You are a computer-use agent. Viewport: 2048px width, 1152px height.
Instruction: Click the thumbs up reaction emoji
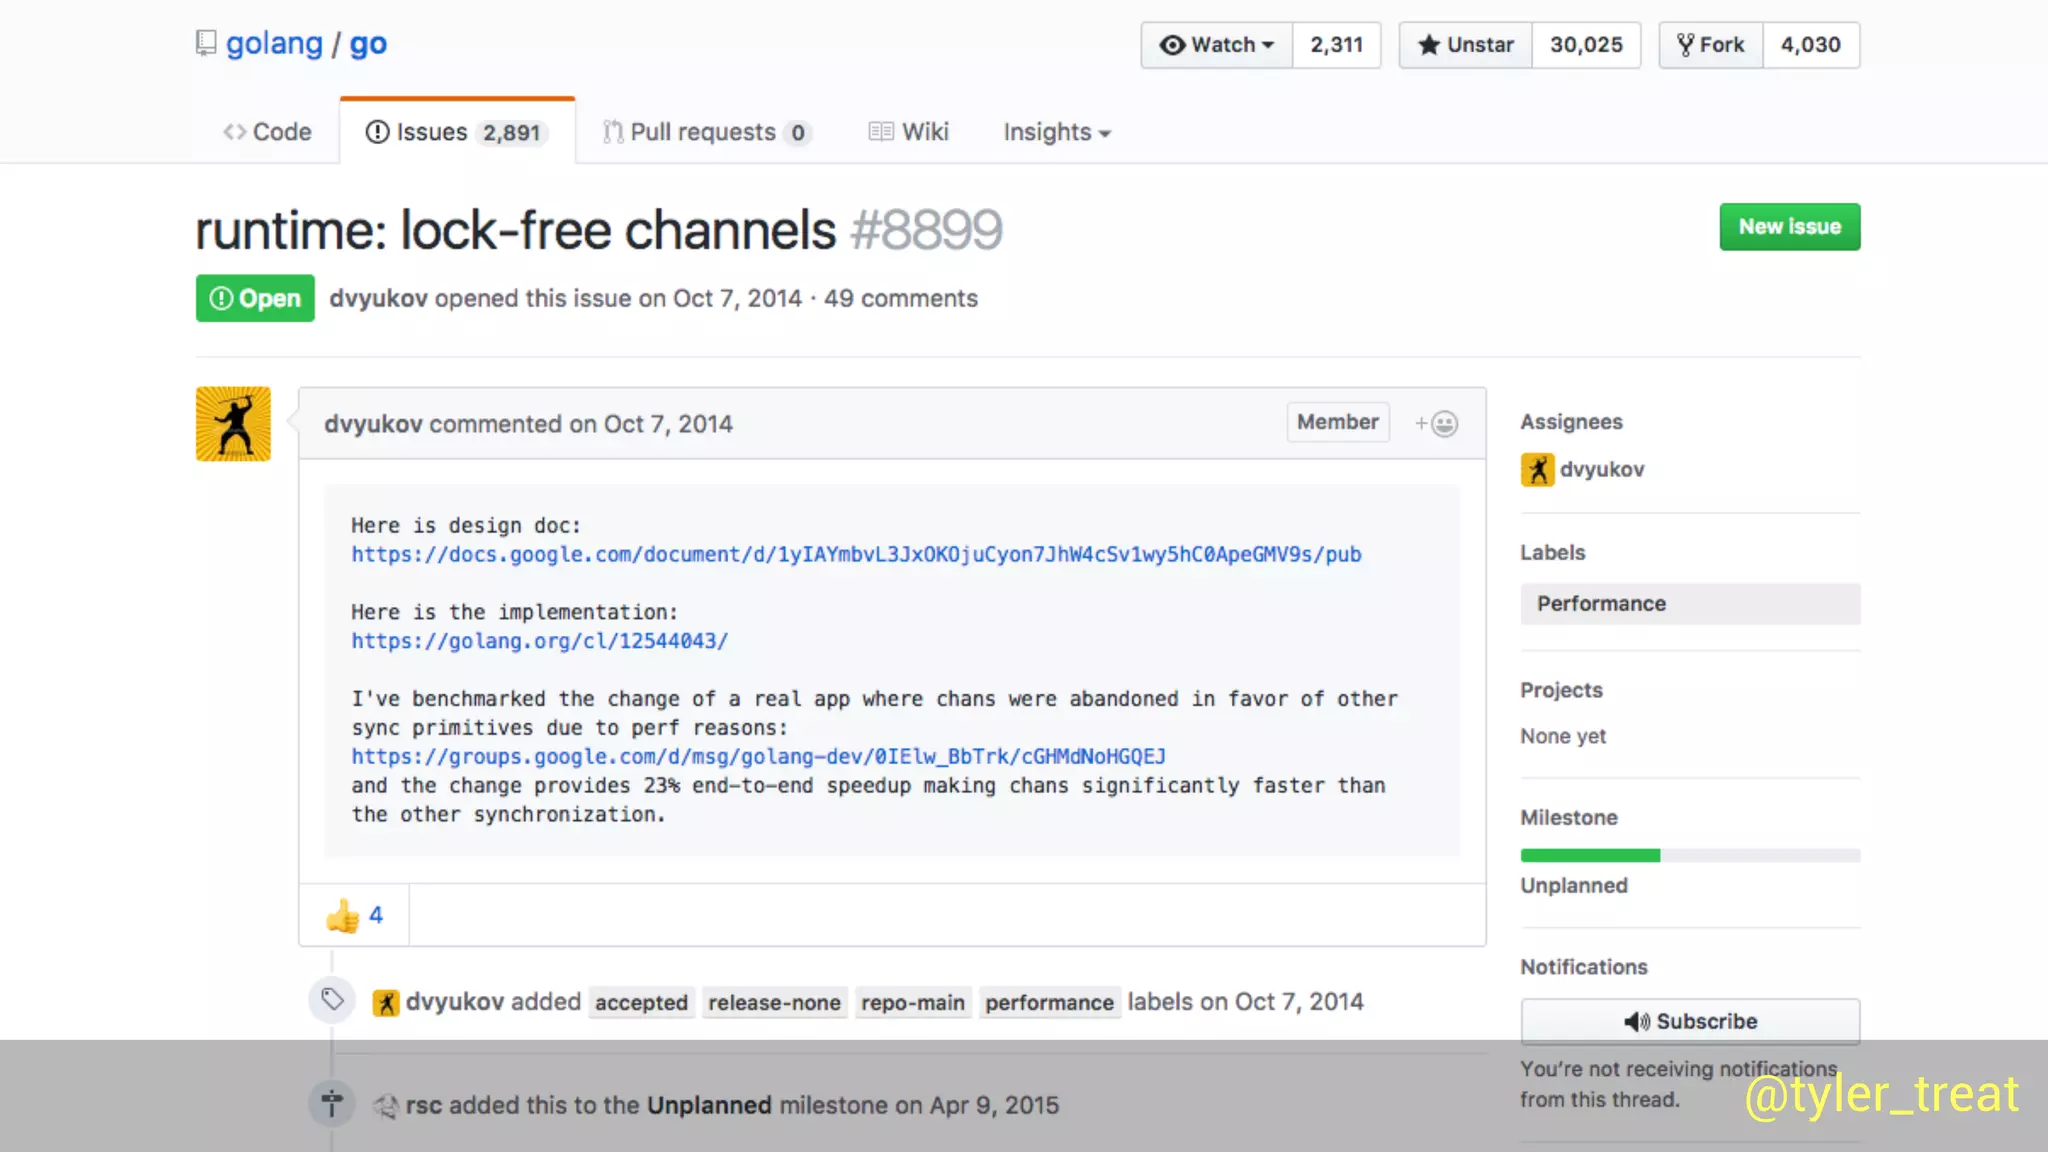343,915
